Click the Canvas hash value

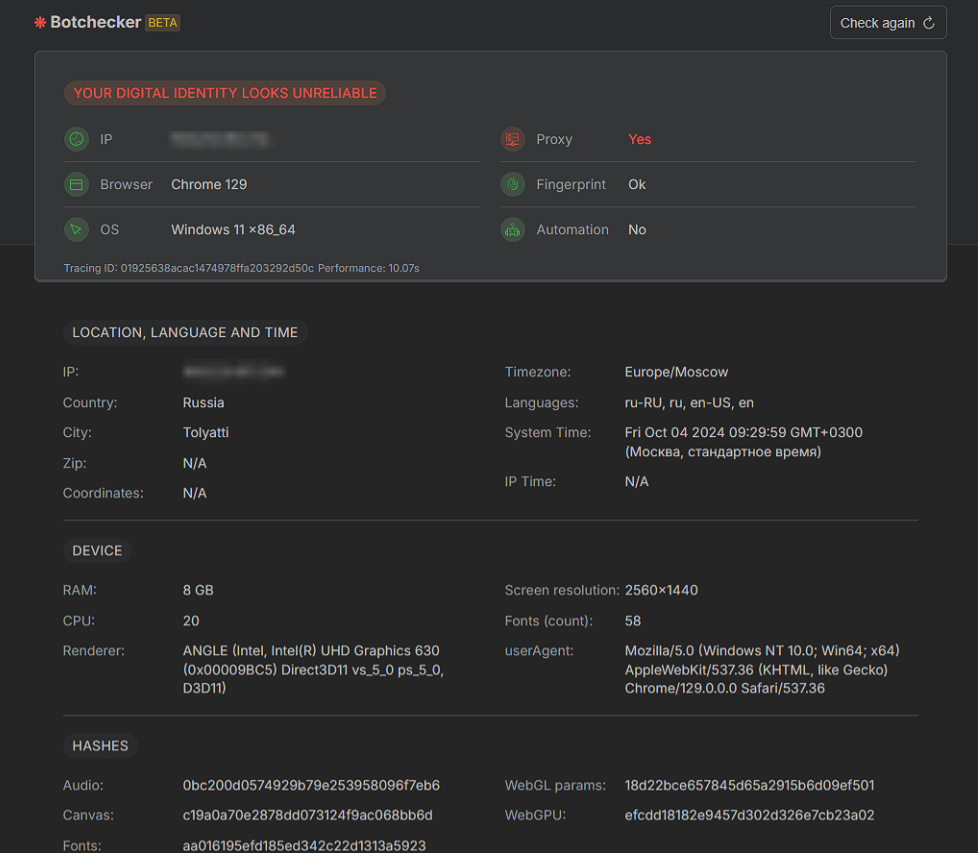pos(307,815)
